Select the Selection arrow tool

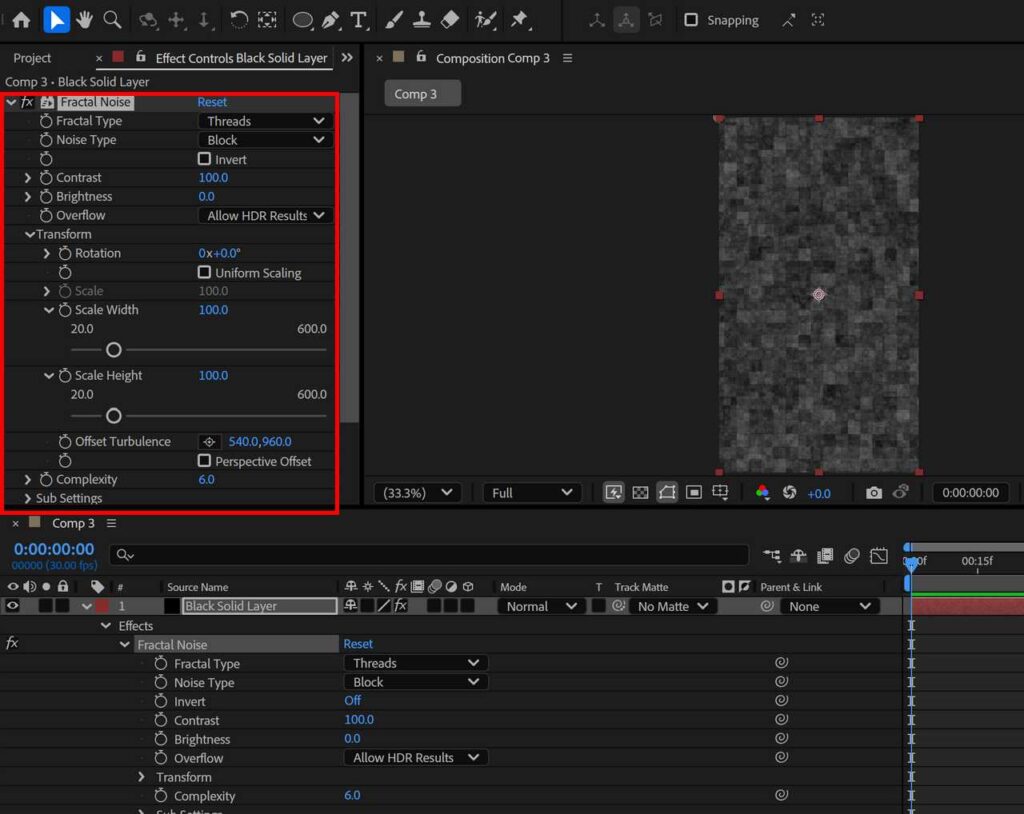point(56,20)
